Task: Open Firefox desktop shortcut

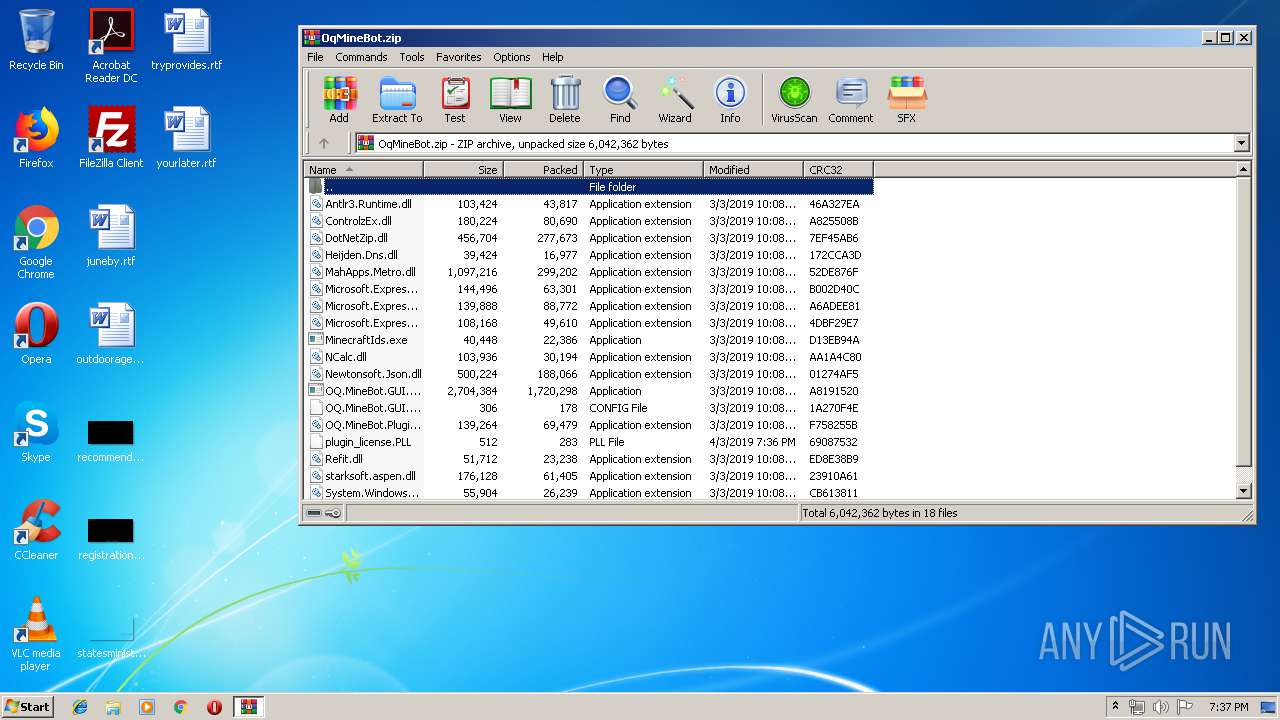Action: tap(36, 138)
